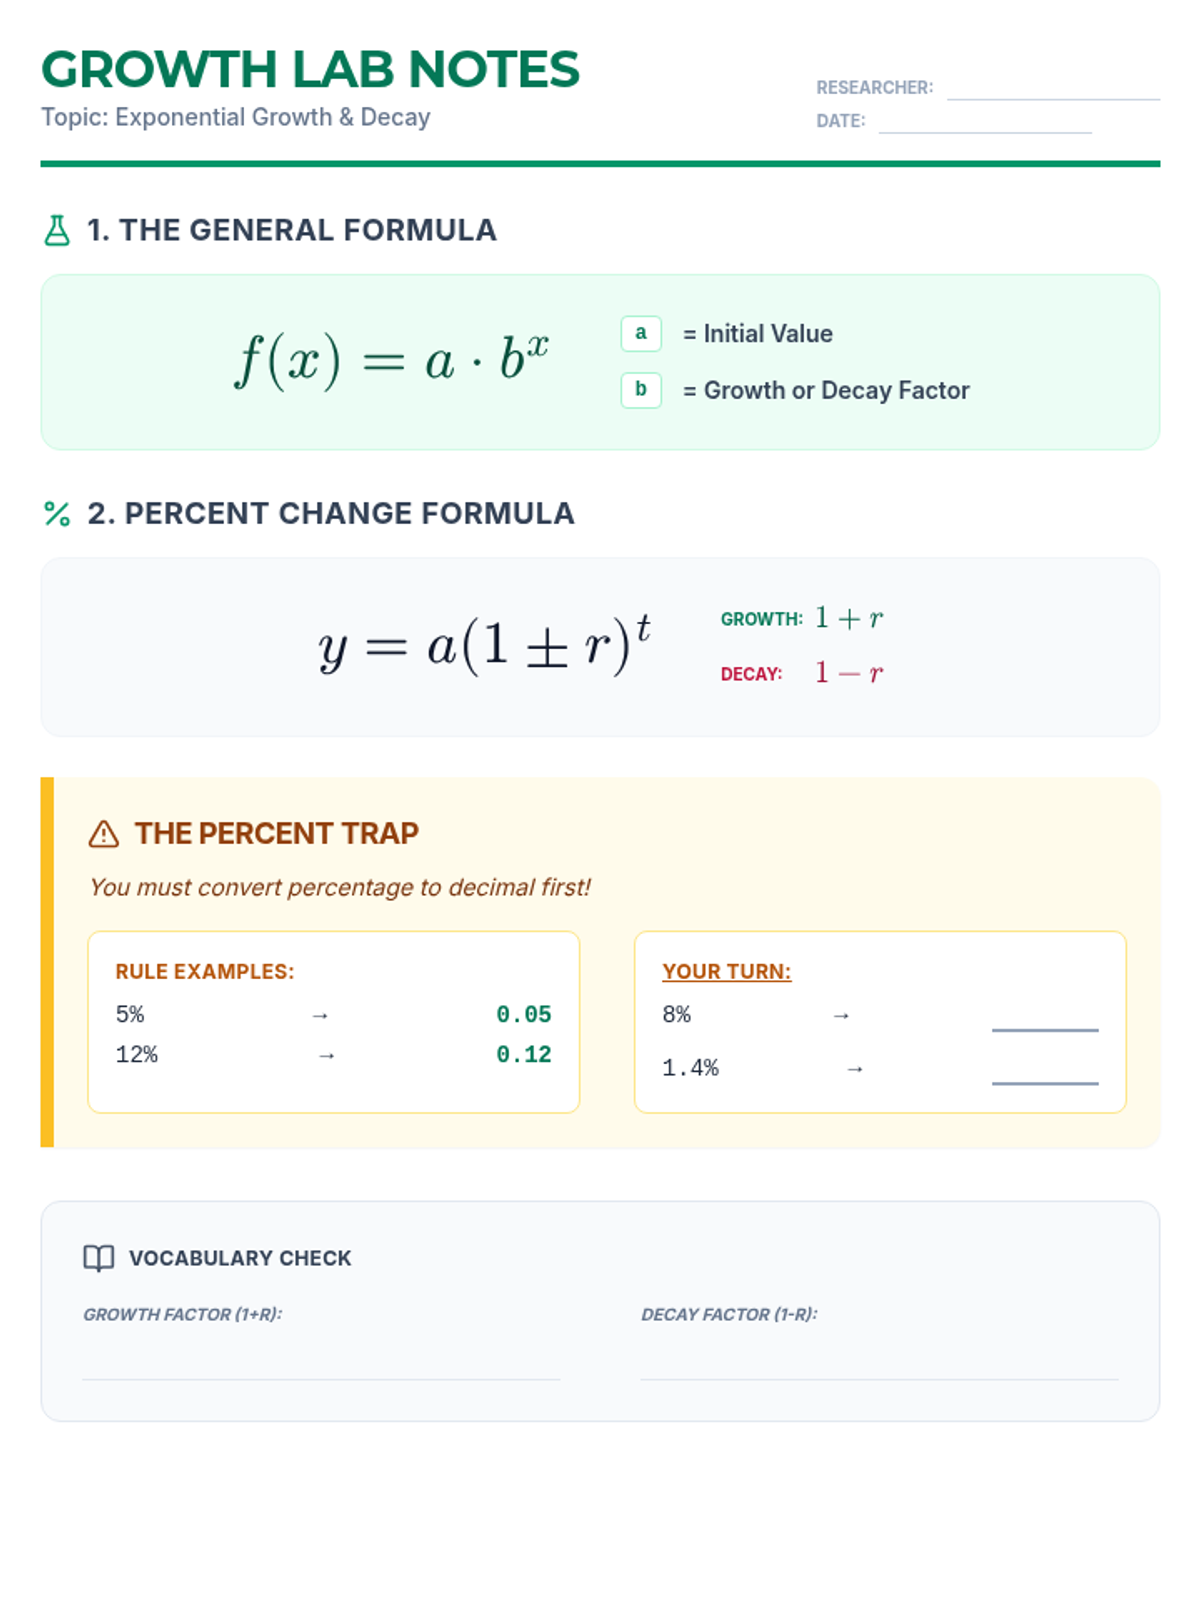Click the underlined YOUR TURN heading
Viewport: 1200px width, 1600px height.
726,972
